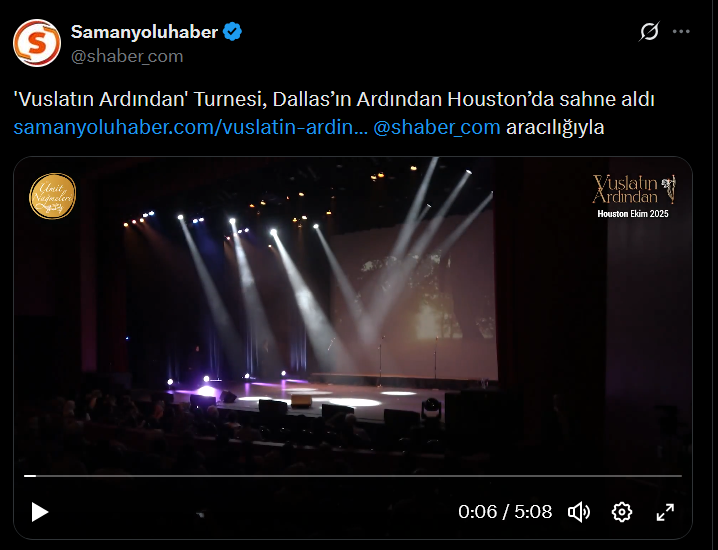The width and height of the screenshot is (718, 550).
Task: Click the Houston Ekim 2025 caption
Action: [633, 214]
